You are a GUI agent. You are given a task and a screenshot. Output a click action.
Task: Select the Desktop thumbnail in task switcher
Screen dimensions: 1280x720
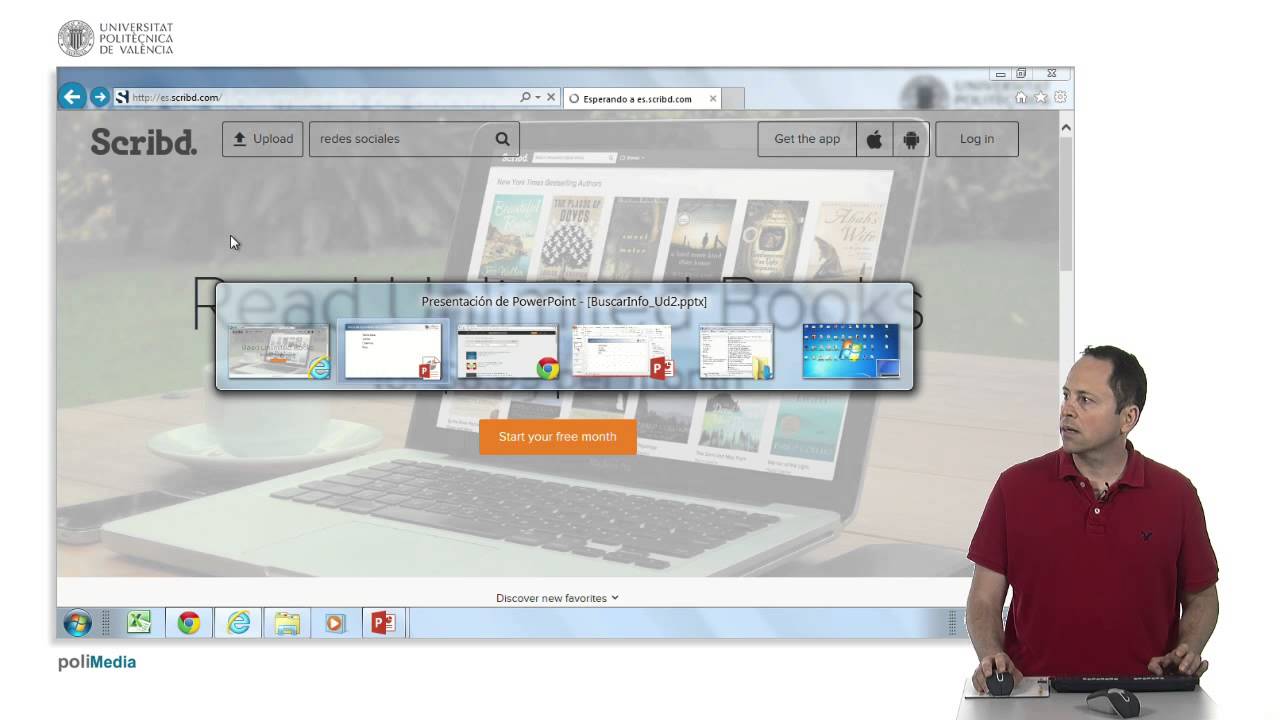(851, 351)
